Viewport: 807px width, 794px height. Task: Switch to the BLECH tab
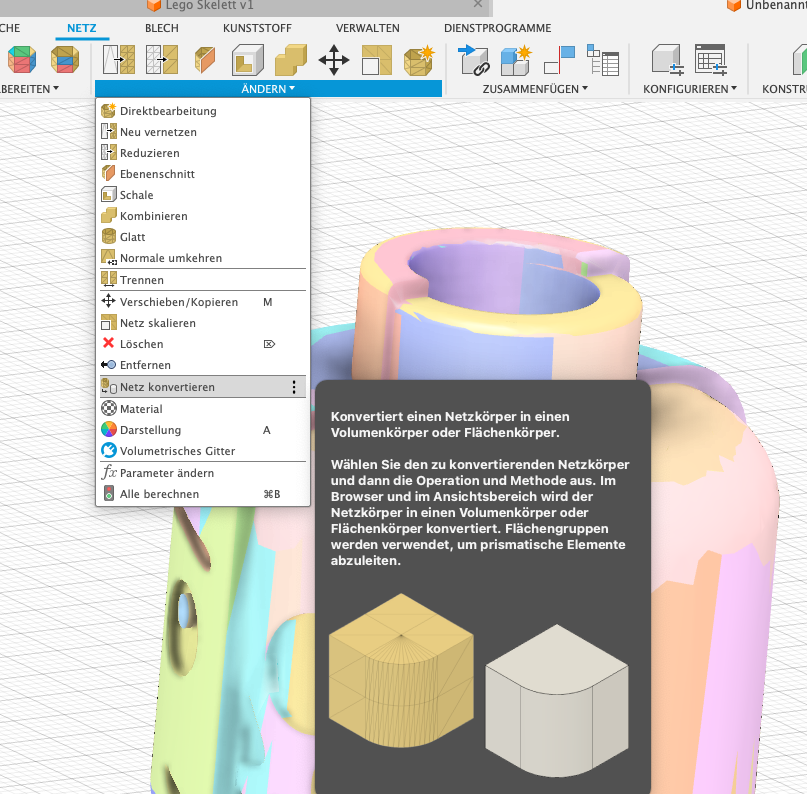(162, 28)
